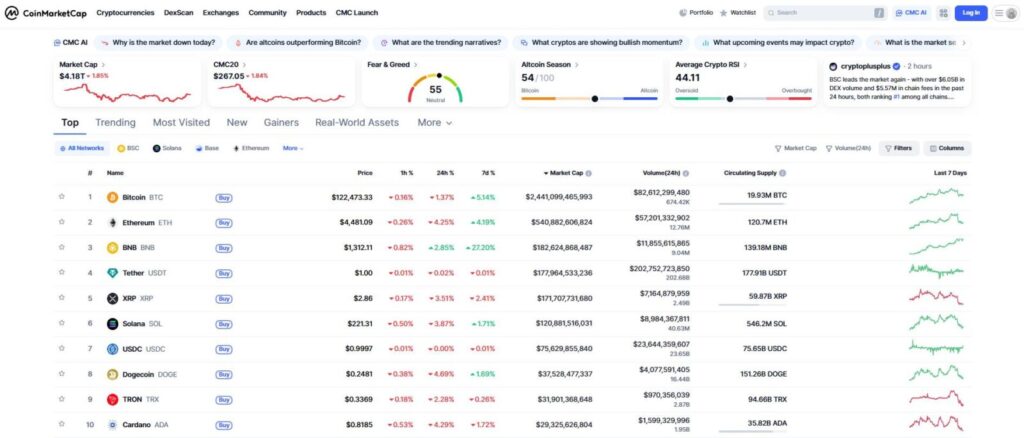Image resolution: width=1024 pixels, height=438 pixels.
Task: Expand the More tabs dropdown
Action: click(x=435, y=123)
